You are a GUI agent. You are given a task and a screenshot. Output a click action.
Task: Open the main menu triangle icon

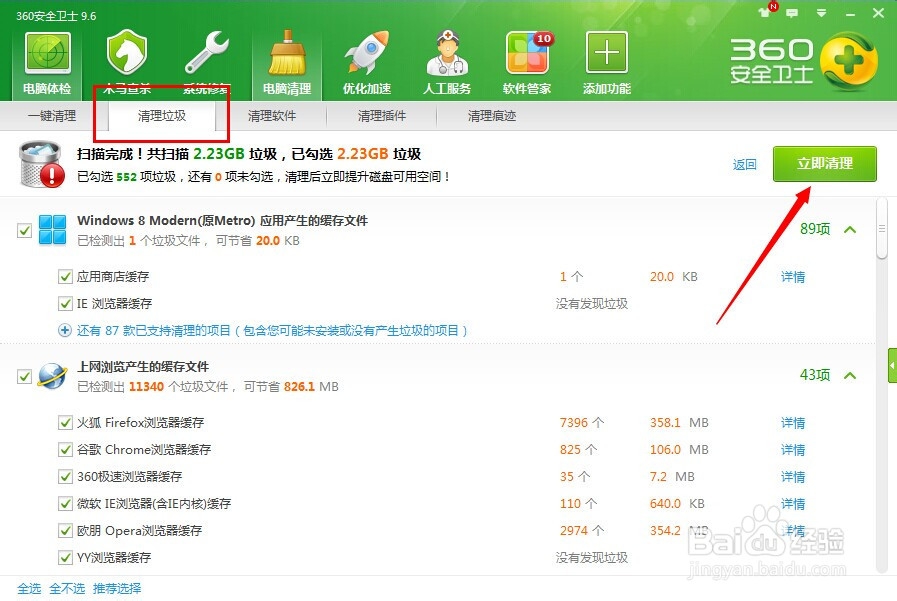(821, 13)
